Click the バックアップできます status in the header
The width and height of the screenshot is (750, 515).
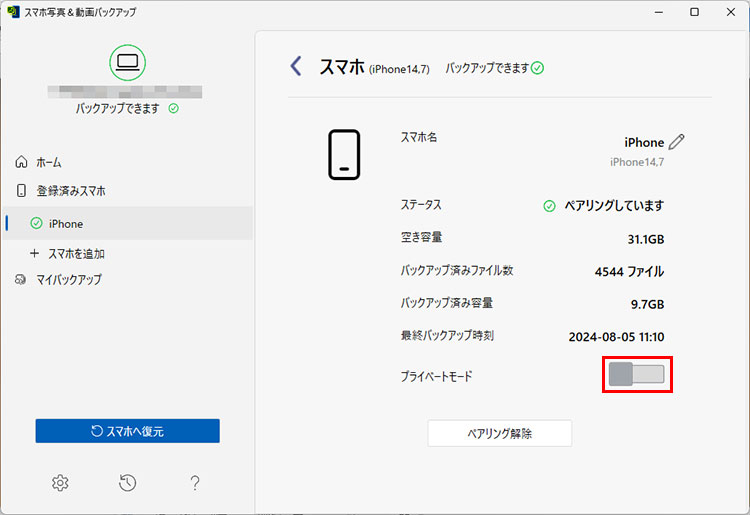pos(494,68)
